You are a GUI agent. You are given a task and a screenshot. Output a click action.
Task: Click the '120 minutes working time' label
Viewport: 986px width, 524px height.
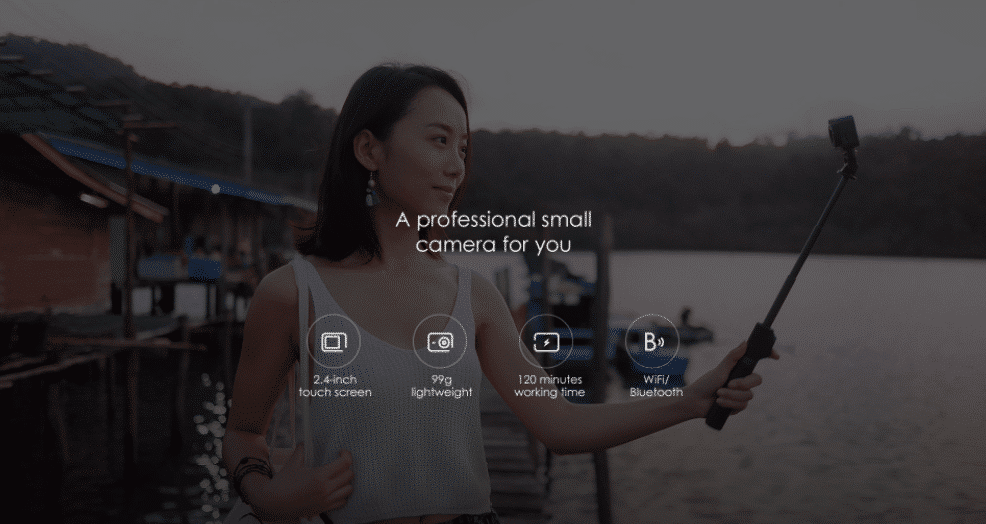click(x=550, y=386)
